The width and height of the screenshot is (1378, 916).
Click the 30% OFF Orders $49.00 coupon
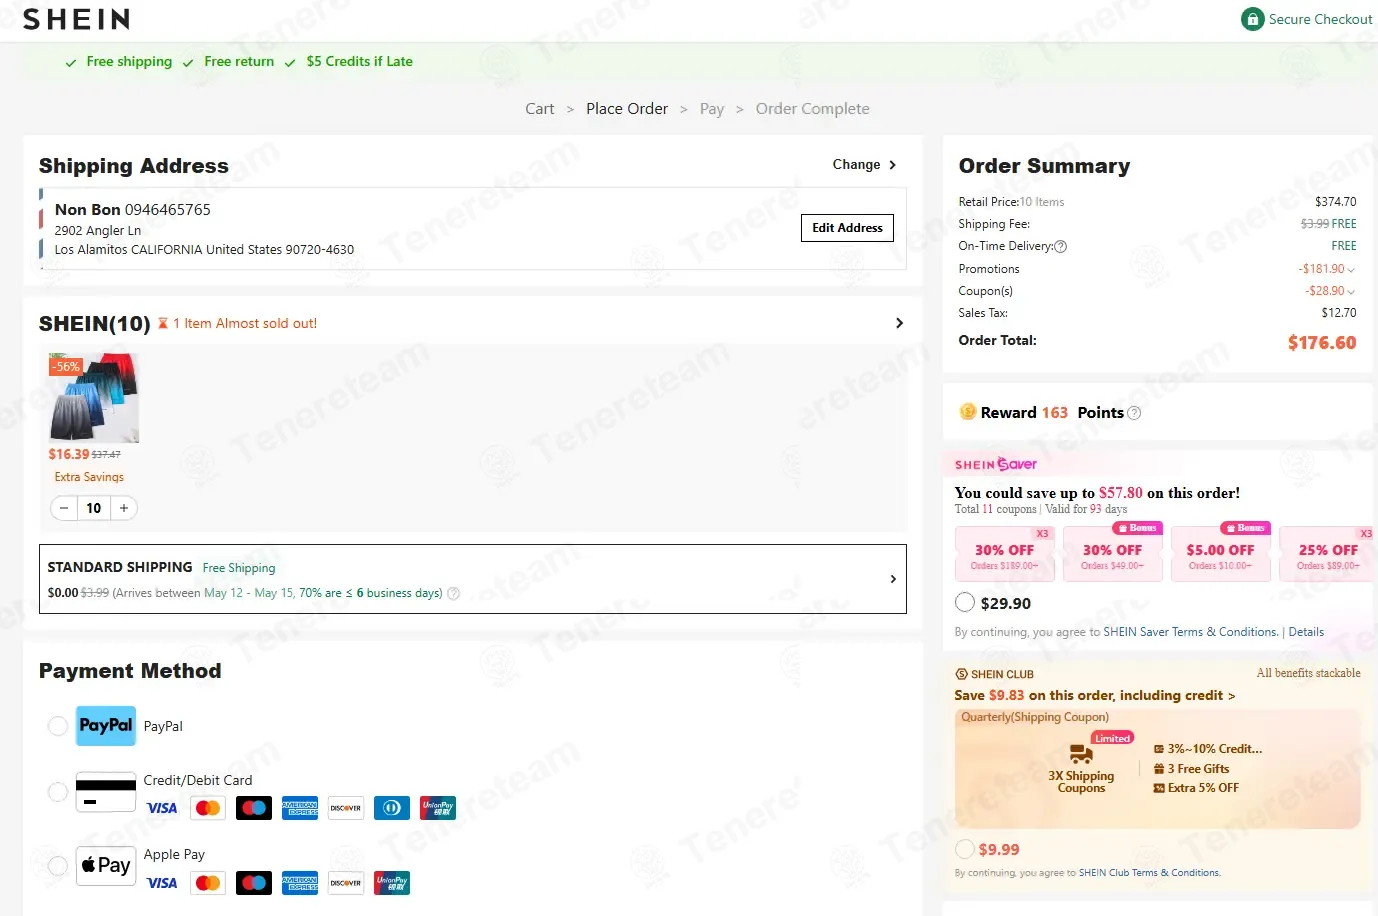[x=1112, y=555]
